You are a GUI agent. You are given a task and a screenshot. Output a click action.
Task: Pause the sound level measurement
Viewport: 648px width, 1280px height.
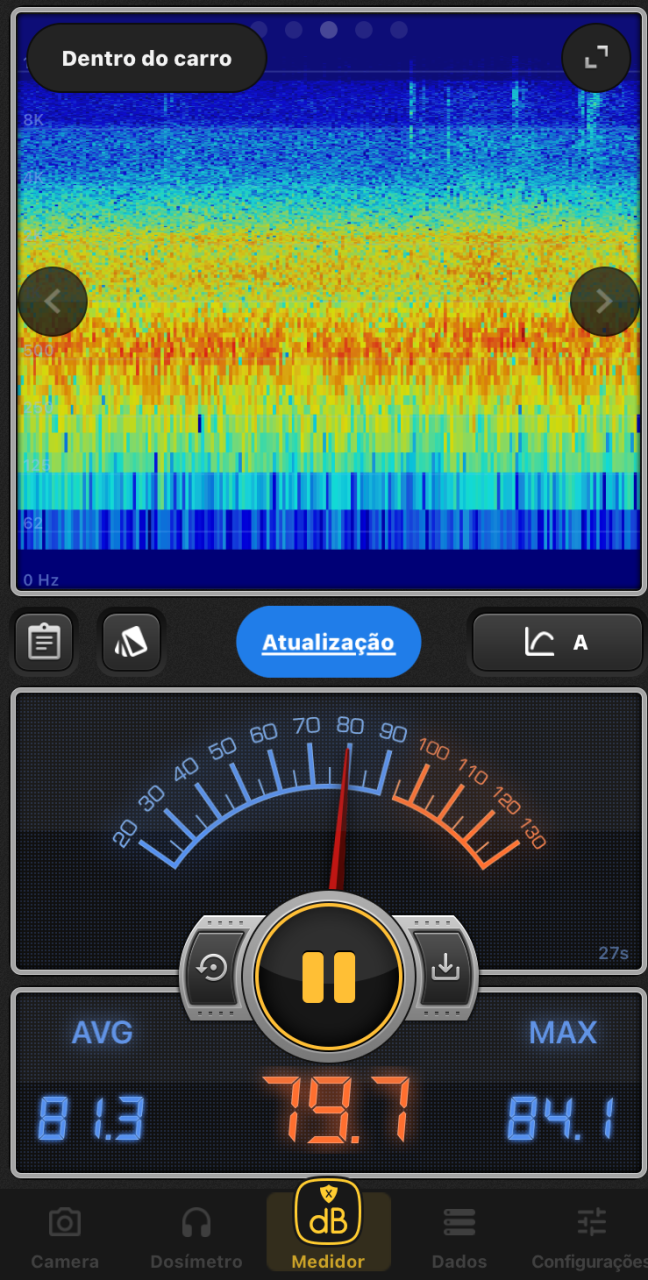(x=328, y=976)
